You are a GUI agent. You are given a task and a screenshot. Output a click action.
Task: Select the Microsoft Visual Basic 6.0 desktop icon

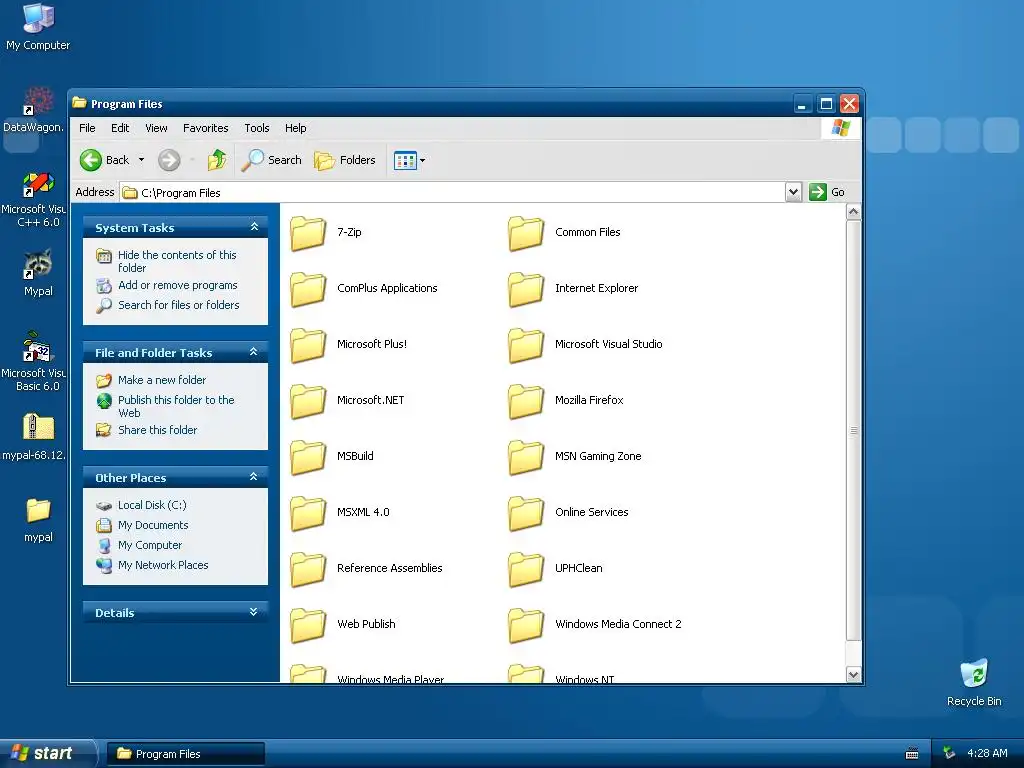(38, 347)
